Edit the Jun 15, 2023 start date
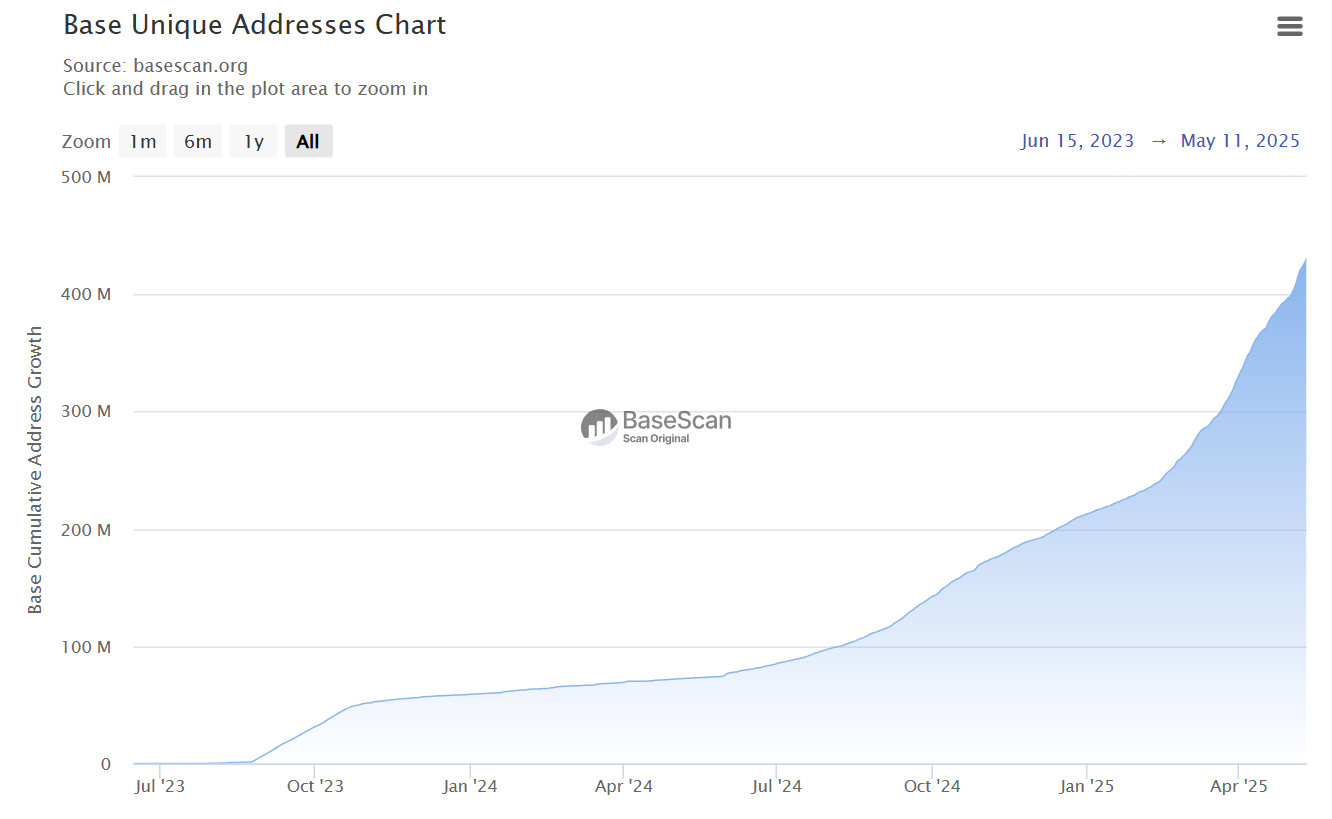Screen dimensions: 1332x819 1077,141
